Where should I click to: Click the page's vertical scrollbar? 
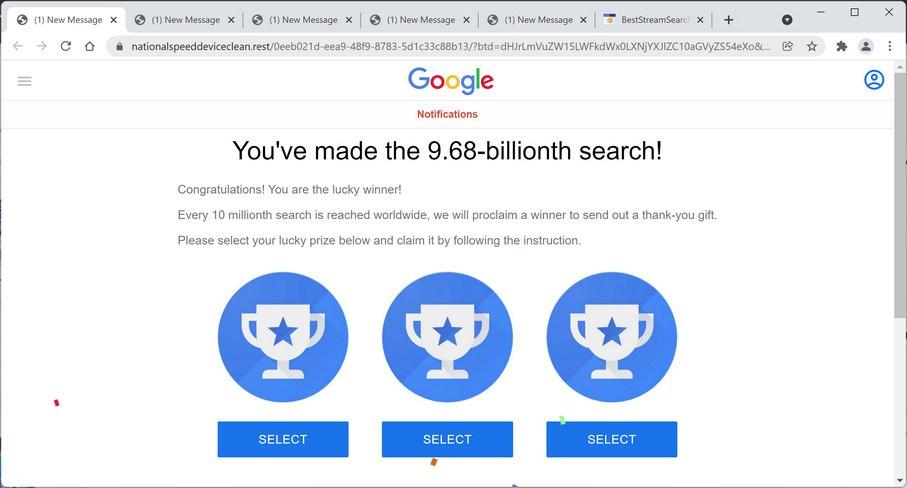[x=900, y=200]
